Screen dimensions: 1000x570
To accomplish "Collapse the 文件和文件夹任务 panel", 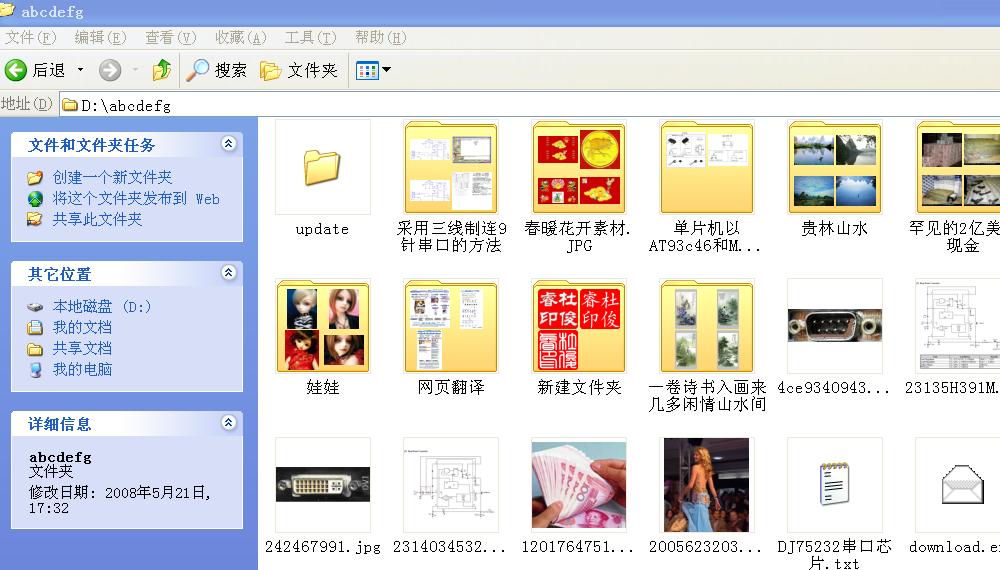I will pyautogui.click(x=228, y=144).
